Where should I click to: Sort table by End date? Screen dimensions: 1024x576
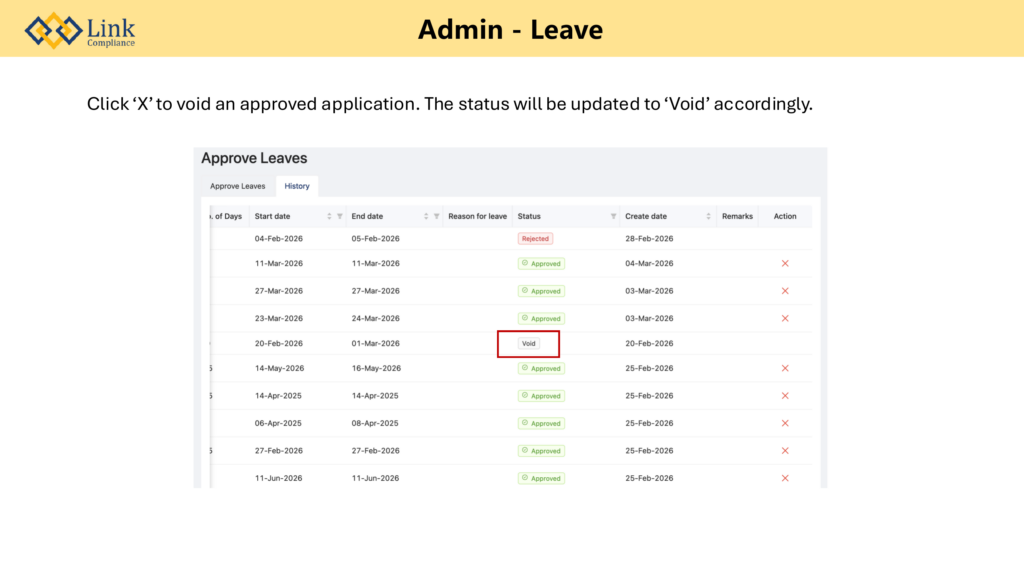[x=426, y=216]
